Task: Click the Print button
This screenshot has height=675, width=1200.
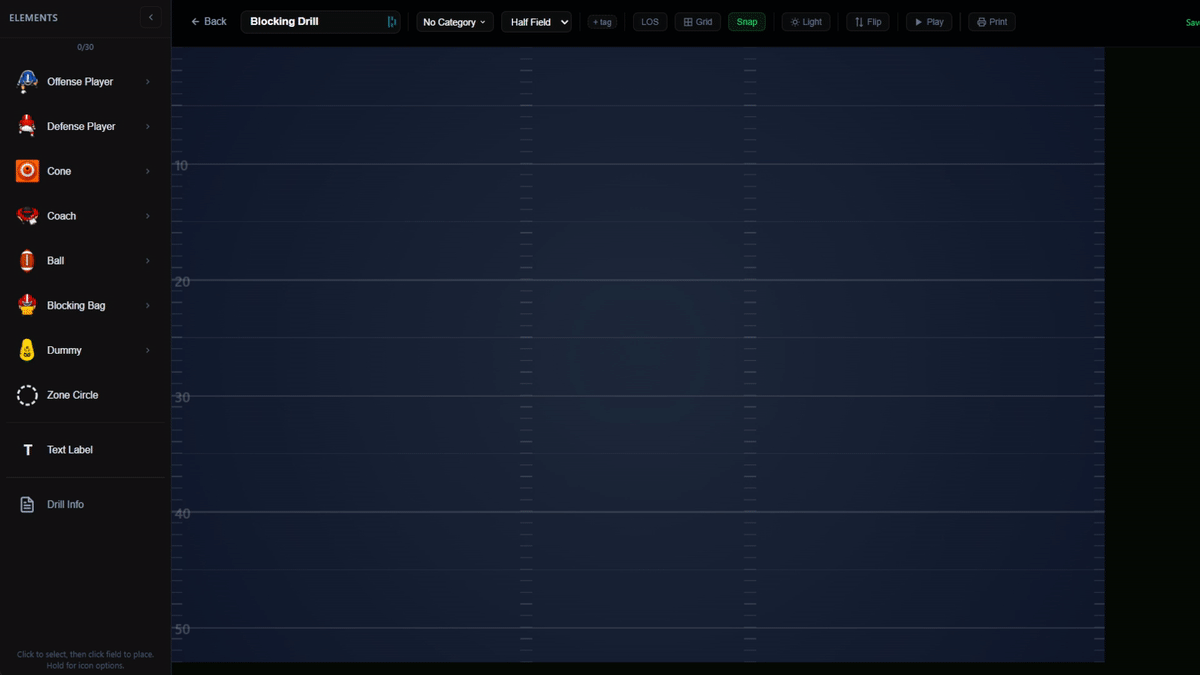Action: pyautogui.click(x=992, y=22)
